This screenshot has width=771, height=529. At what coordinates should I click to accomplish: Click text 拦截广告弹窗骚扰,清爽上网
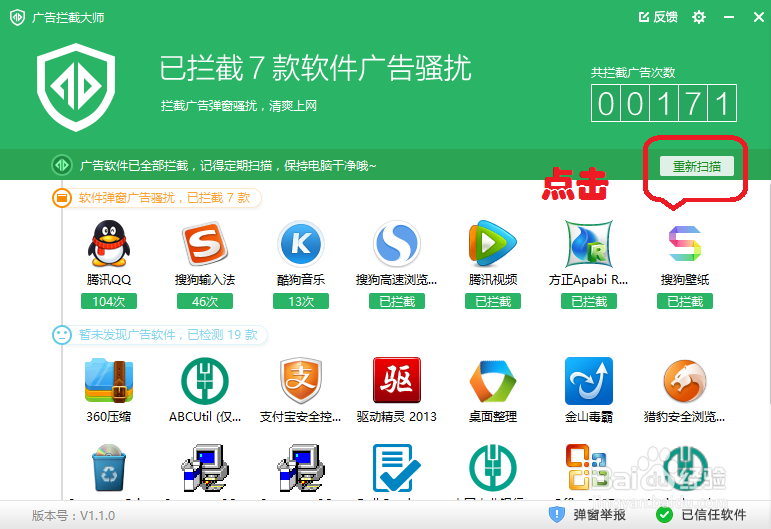pyautogui.click(x=239, y=106)
